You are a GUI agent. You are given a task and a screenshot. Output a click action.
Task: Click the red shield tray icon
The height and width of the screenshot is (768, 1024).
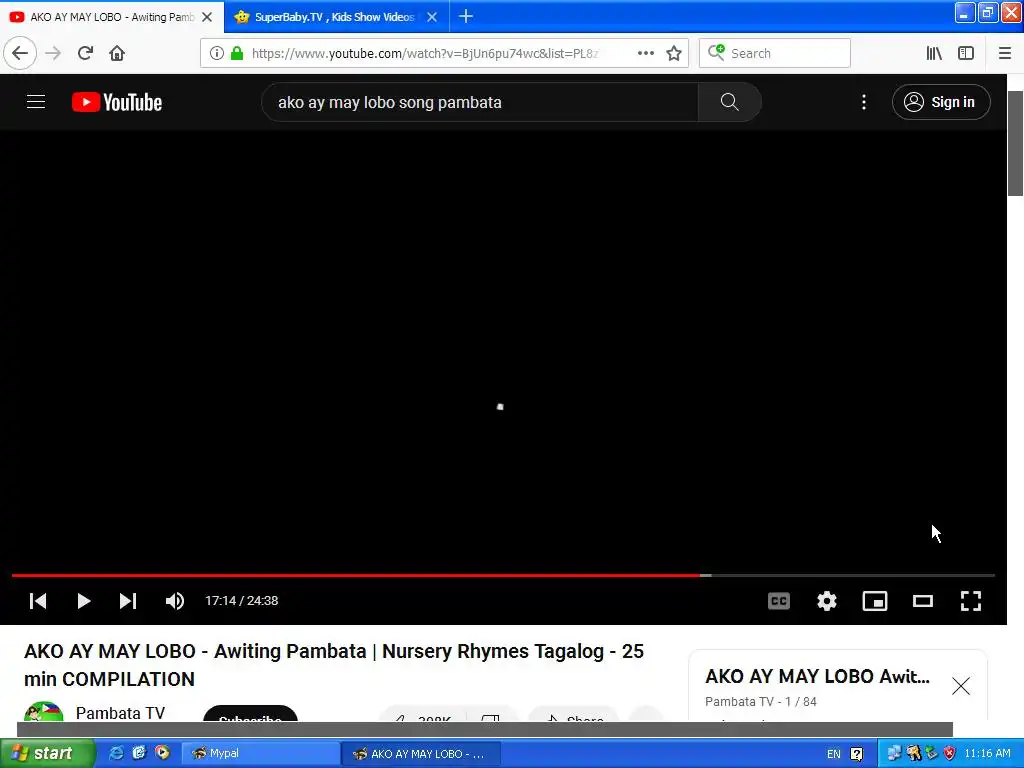click(950, 753)
